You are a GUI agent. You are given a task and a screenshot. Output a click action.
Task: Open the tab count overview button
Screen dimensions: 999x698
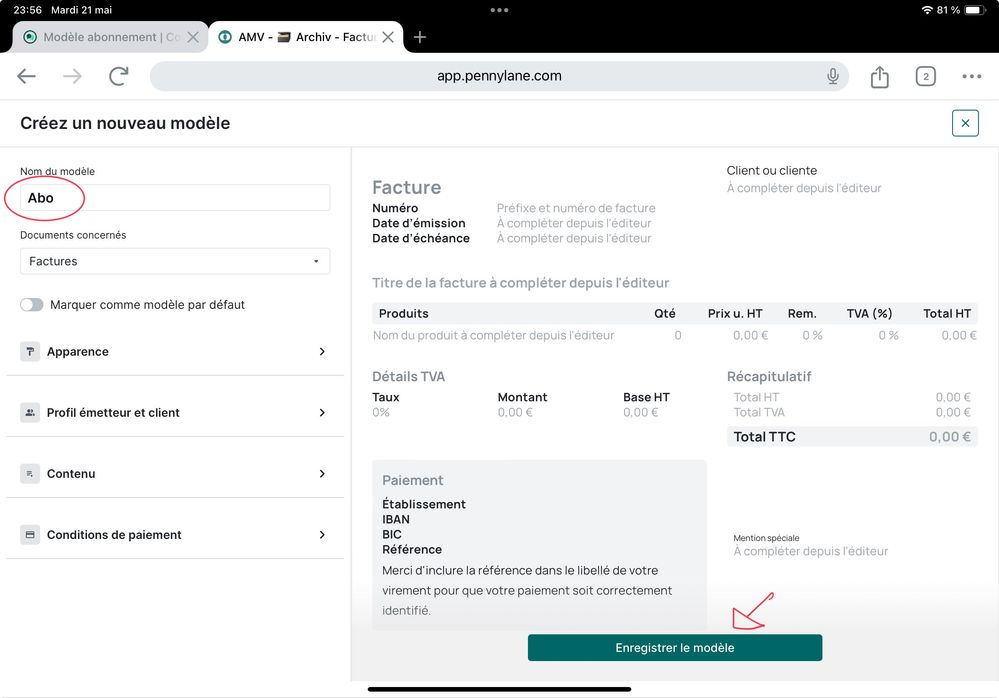point(925,77)
